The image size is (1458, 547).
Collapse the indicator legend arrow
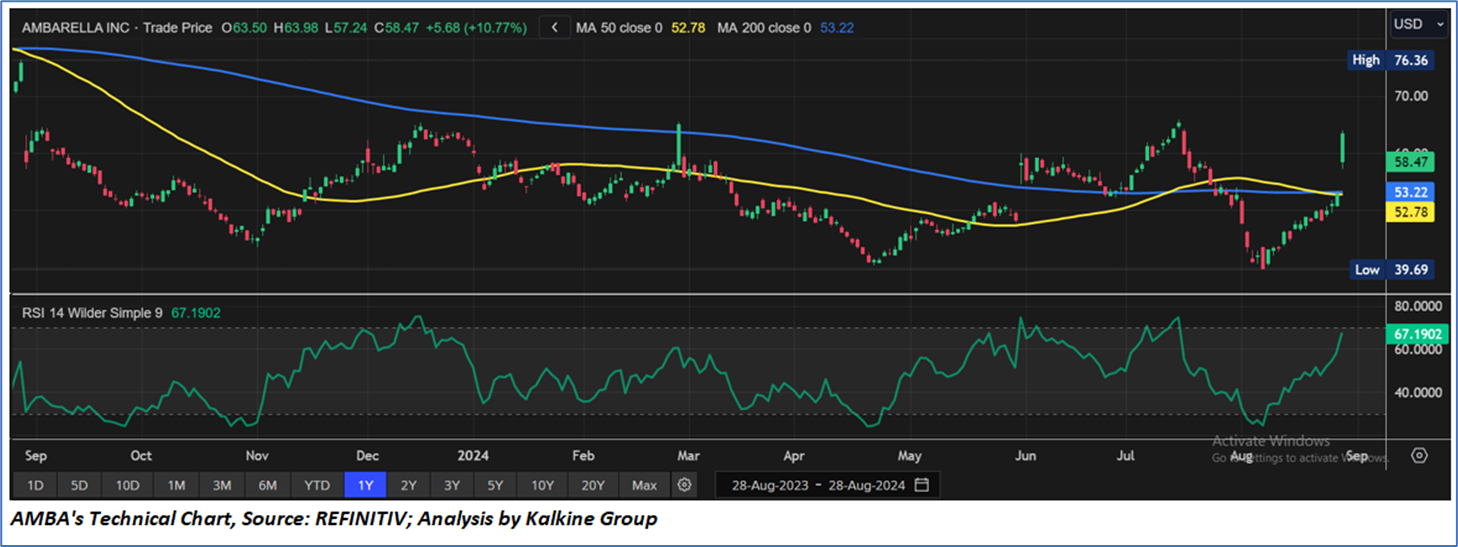click(554, 28)
